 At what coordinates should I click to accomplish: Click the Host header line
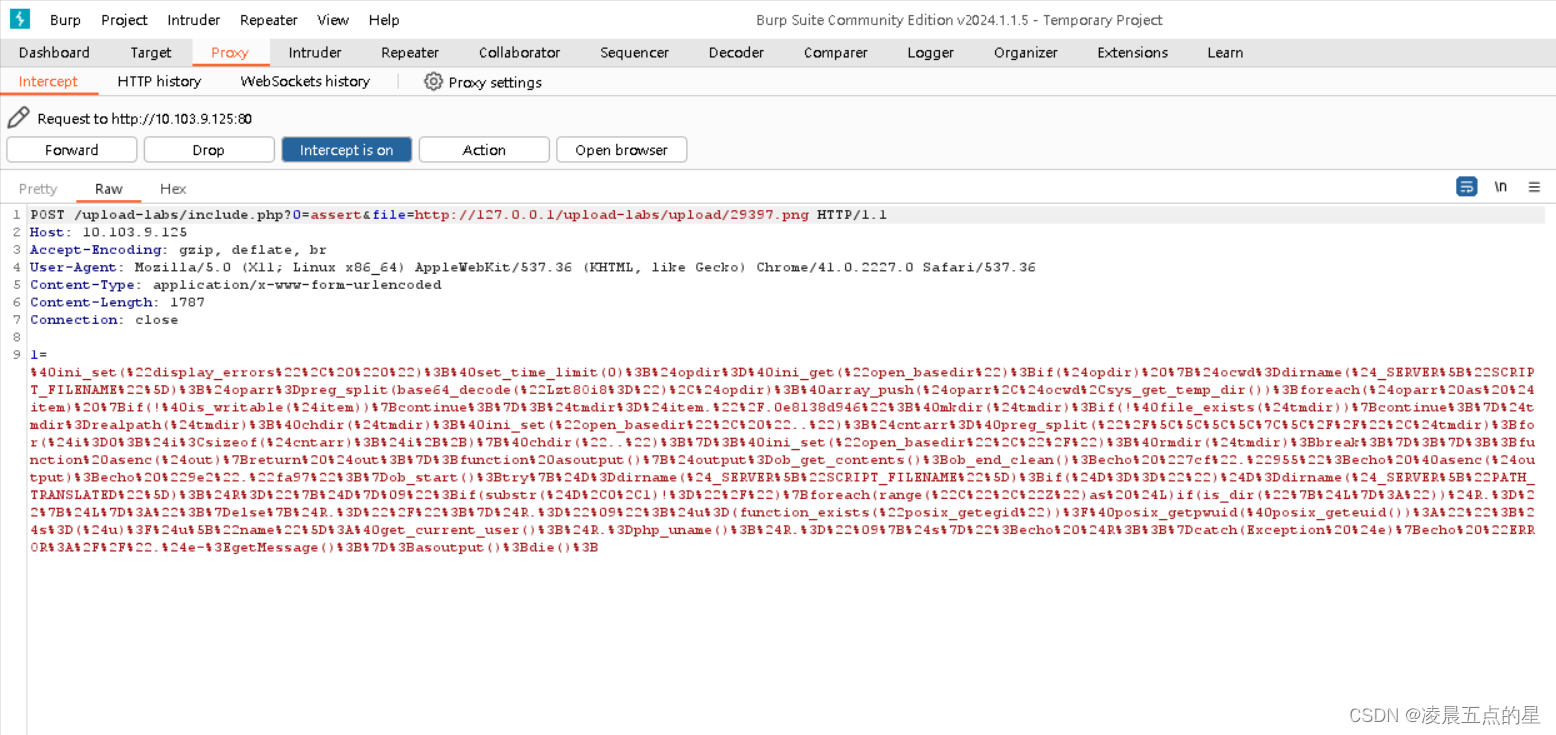(109, 232)
